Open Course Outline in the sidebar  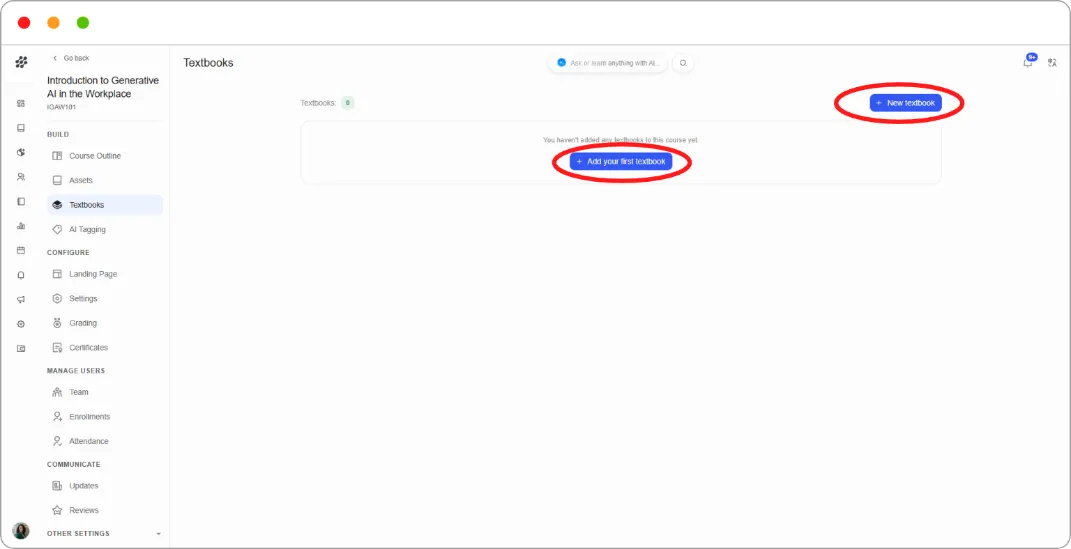coord(105,156)
